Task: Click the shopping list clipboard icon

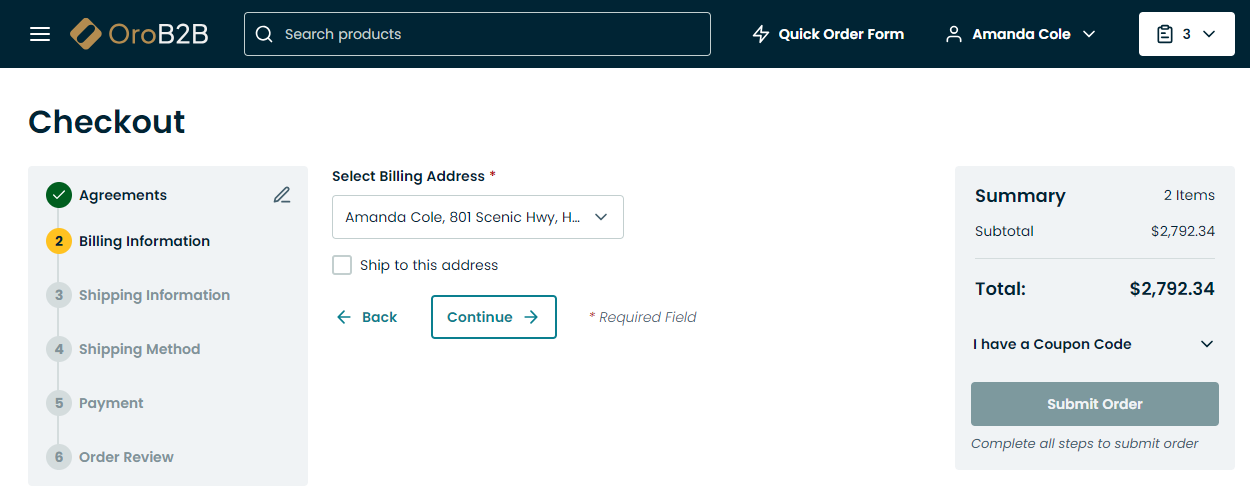Action: coord(1165,34)
